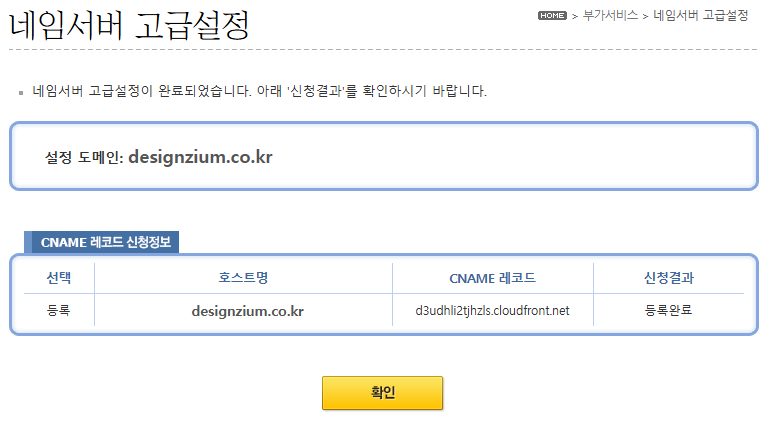Image resolution: width=783 pixels, height=434 pixels.
Task: Open the 부가서비스 breadcrumb link
Action: click(610, 16)
